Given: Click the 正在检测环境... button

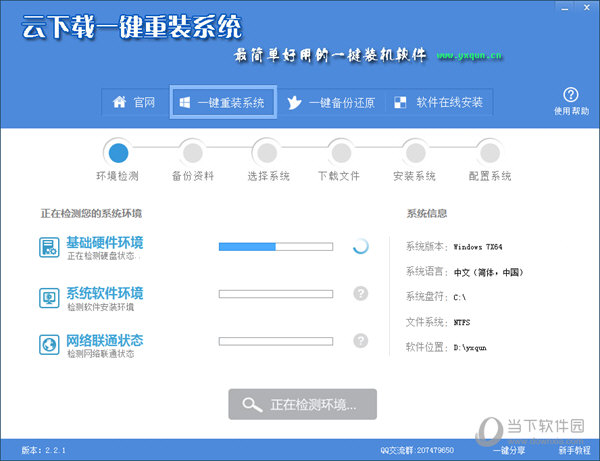Looking at the screenshot, I should pos(303,404).
